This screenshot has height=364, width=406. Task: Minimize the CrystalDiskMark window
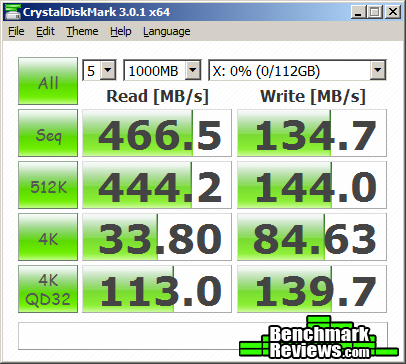tap(359, 12)
